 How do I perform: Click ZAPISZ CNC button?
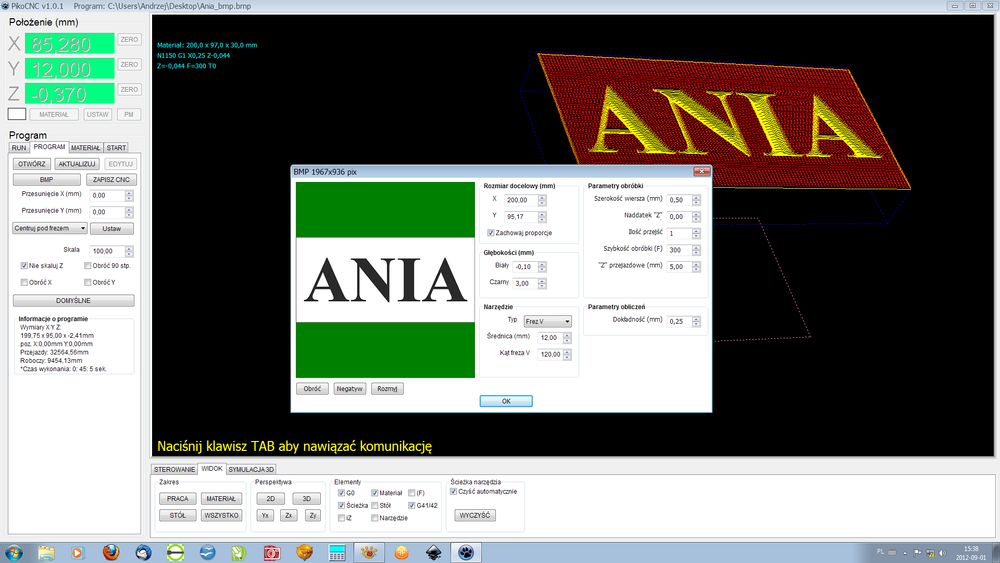[112, 180]
